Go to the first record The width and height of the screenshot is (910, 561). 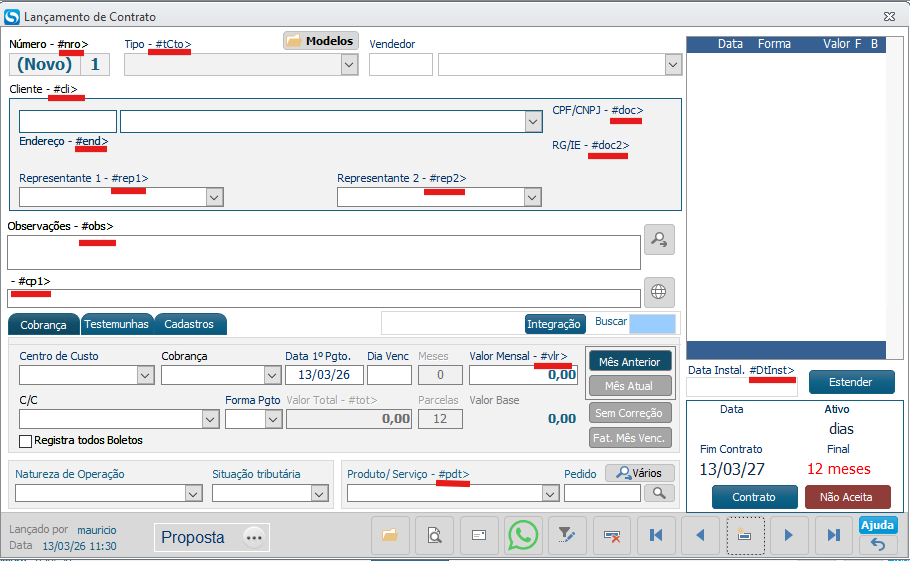coord(656,535)
